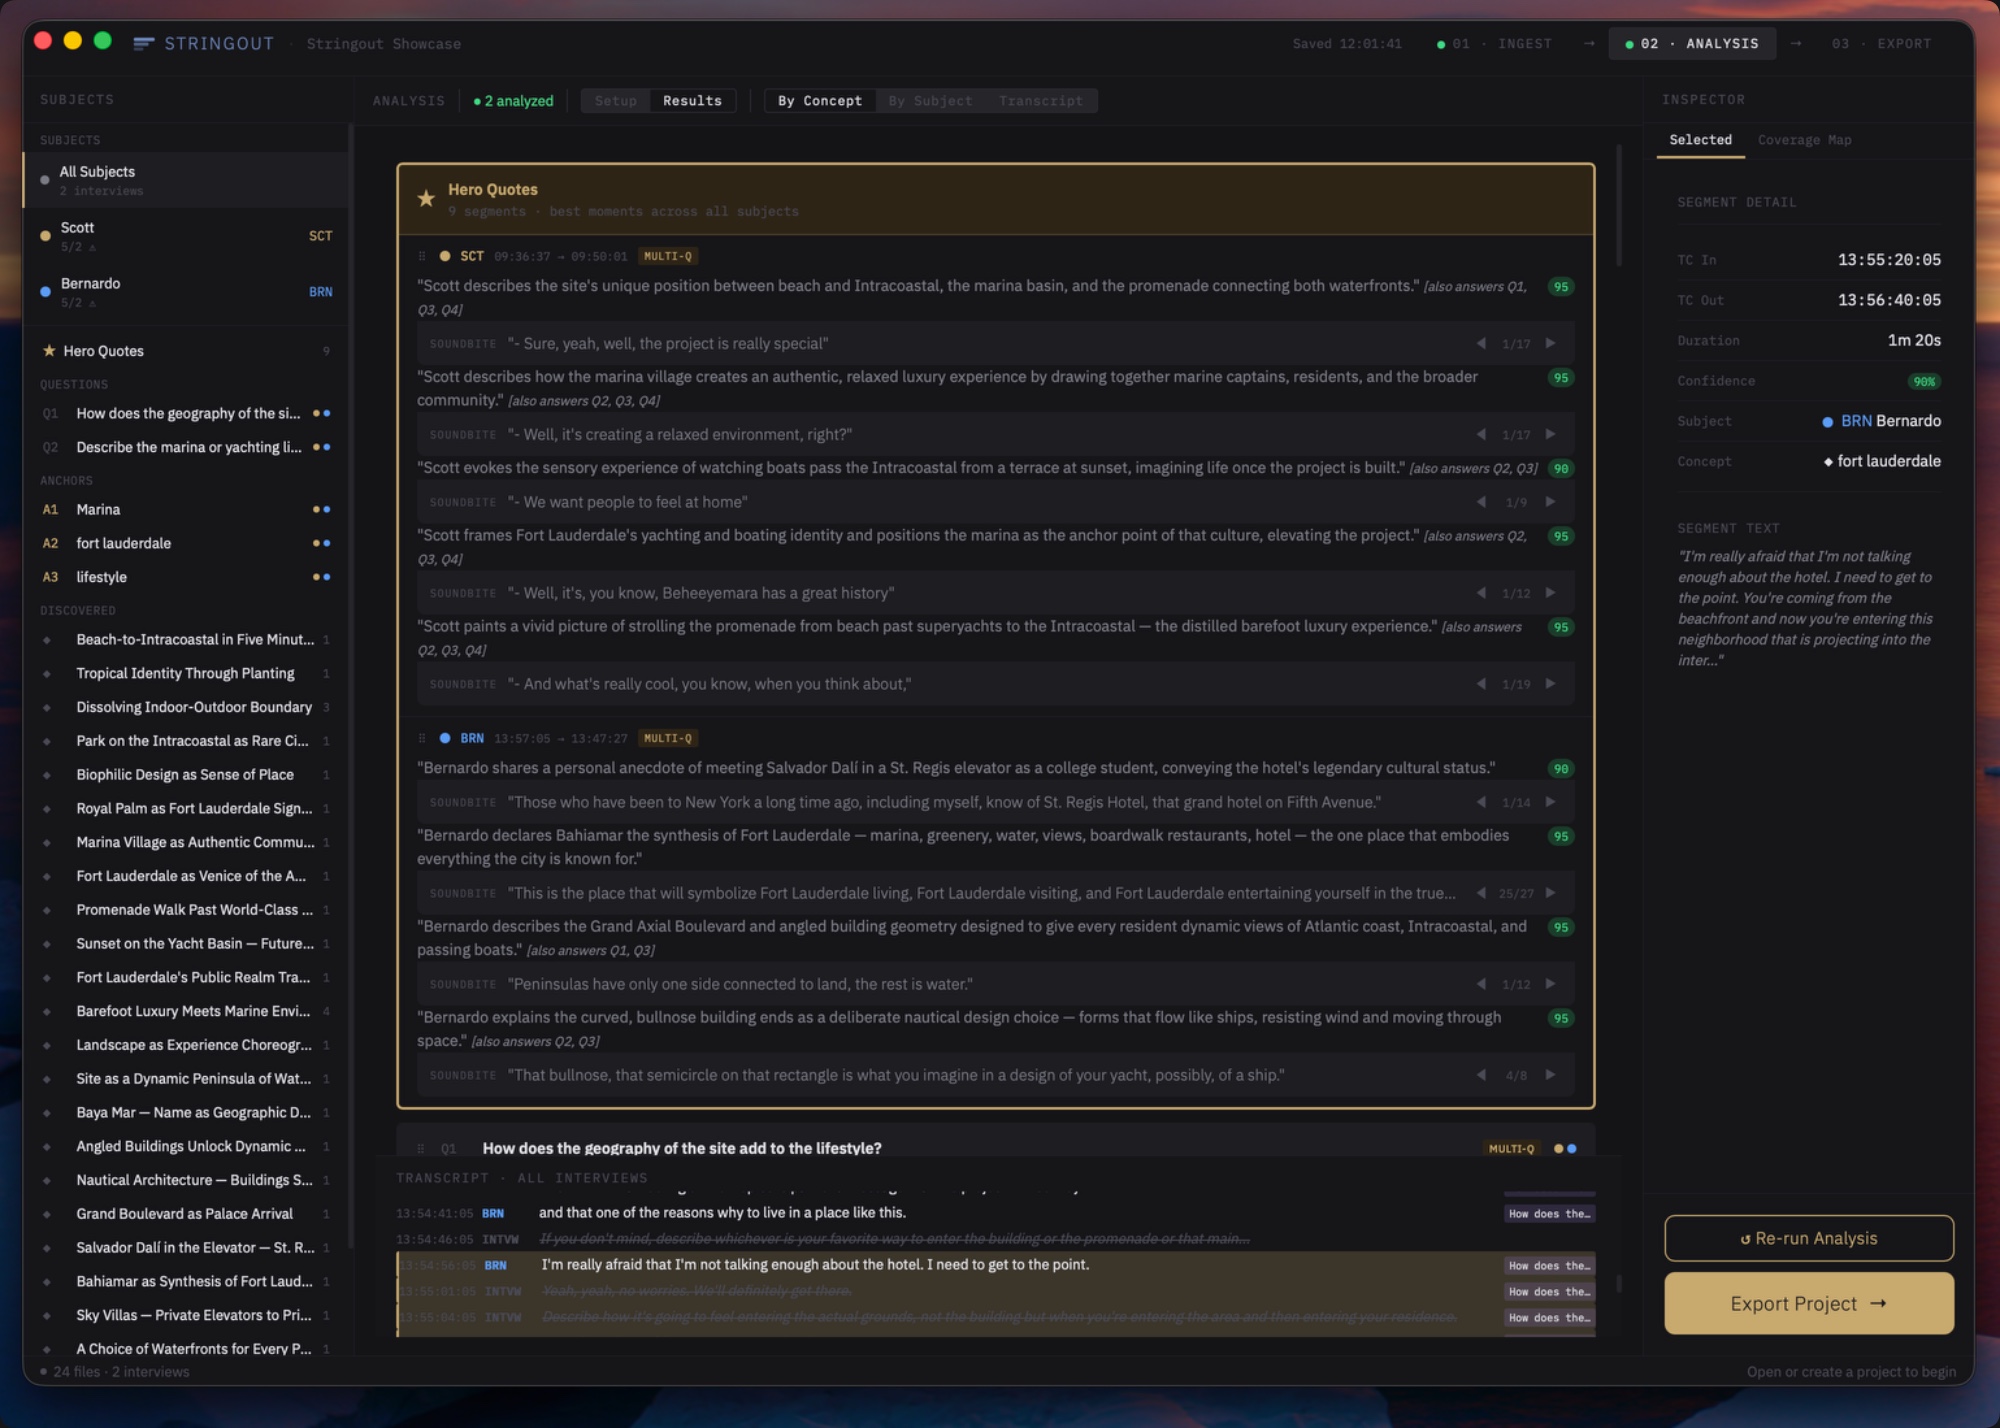Viewport: 2000px width, 1428px height.
Task: Play next soundbite for "Sure, yeah, well, the project"
Action: (1550, 343)
